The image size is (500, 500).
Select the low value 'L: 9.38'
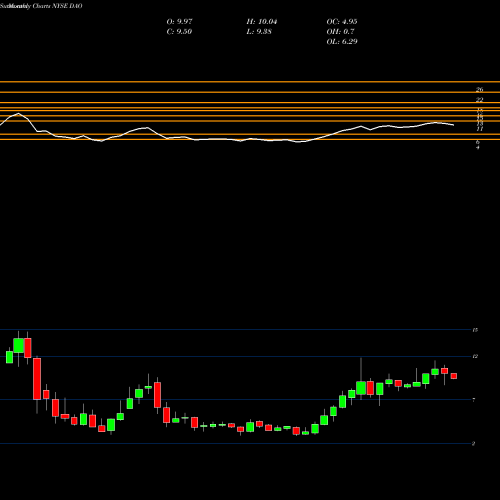coord(259,32)
